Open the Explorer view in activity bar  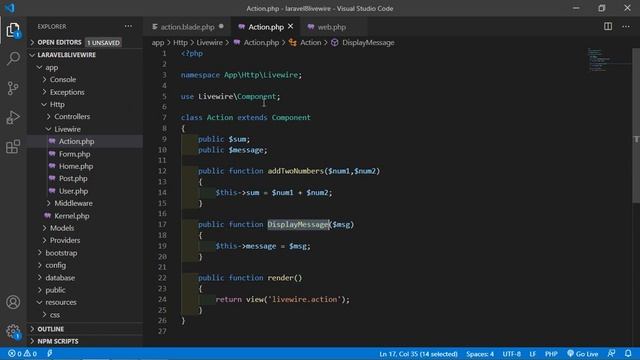point(13,30)
